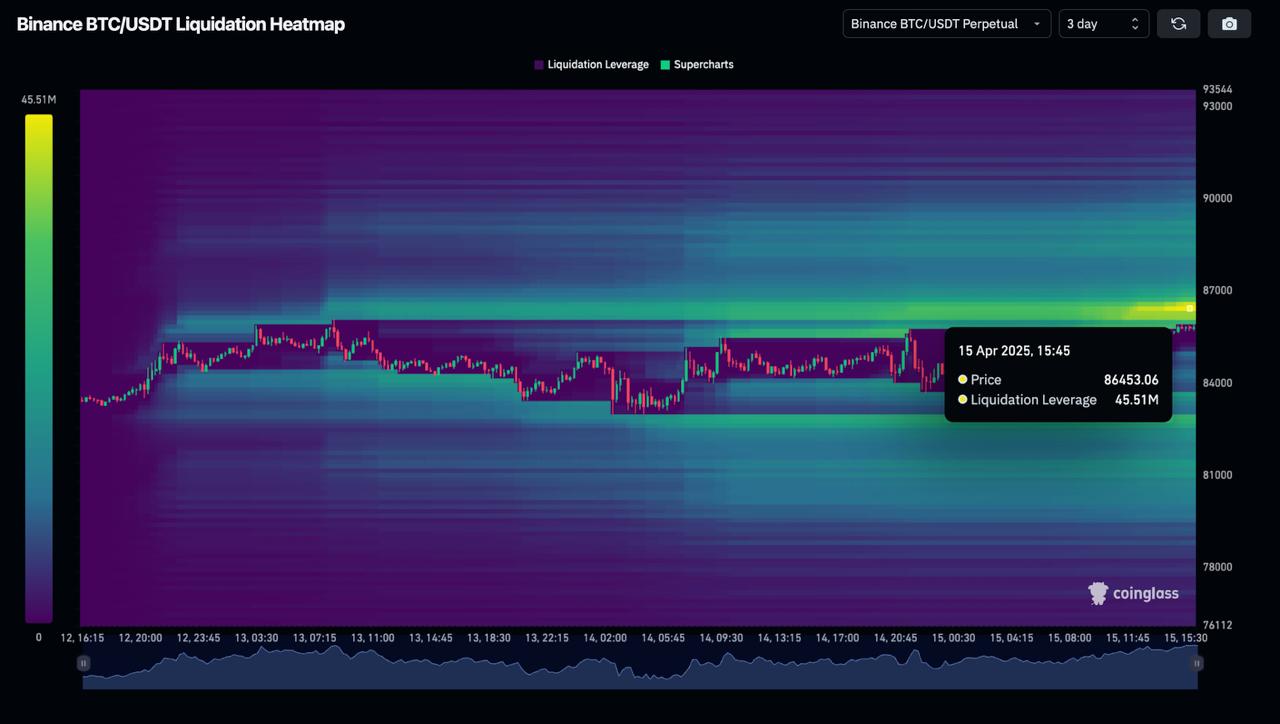Click the 84000 price axis label

click(1217, 383)
